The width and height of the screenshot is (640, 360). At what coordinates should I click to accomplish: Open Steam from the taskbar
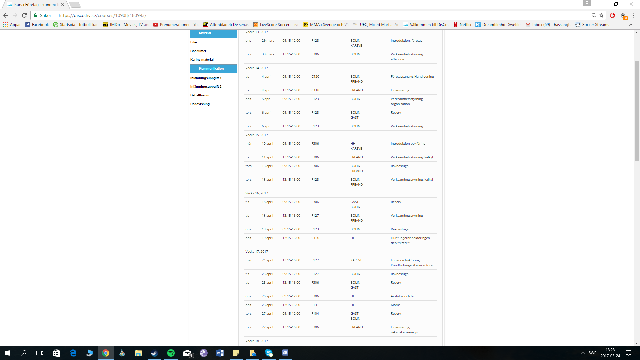pyautogui.click(x=154, y=353)
